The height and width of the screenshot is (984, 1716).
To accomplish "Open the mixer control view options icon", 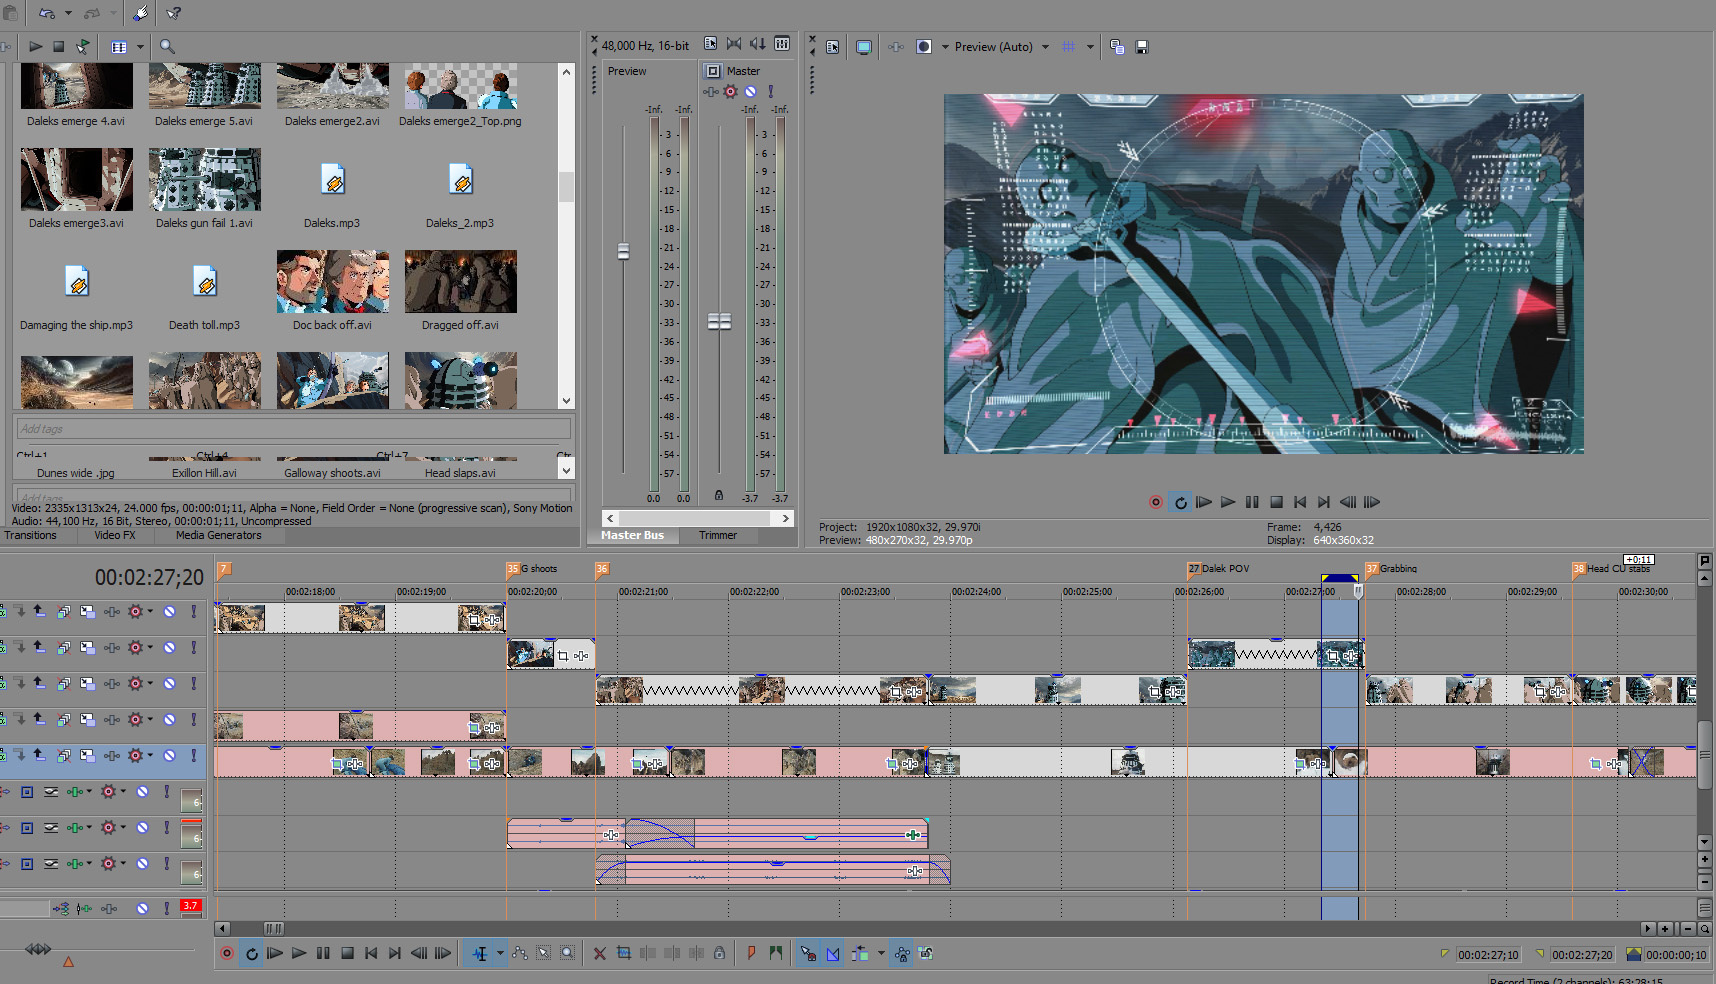I will click(782, 44).
